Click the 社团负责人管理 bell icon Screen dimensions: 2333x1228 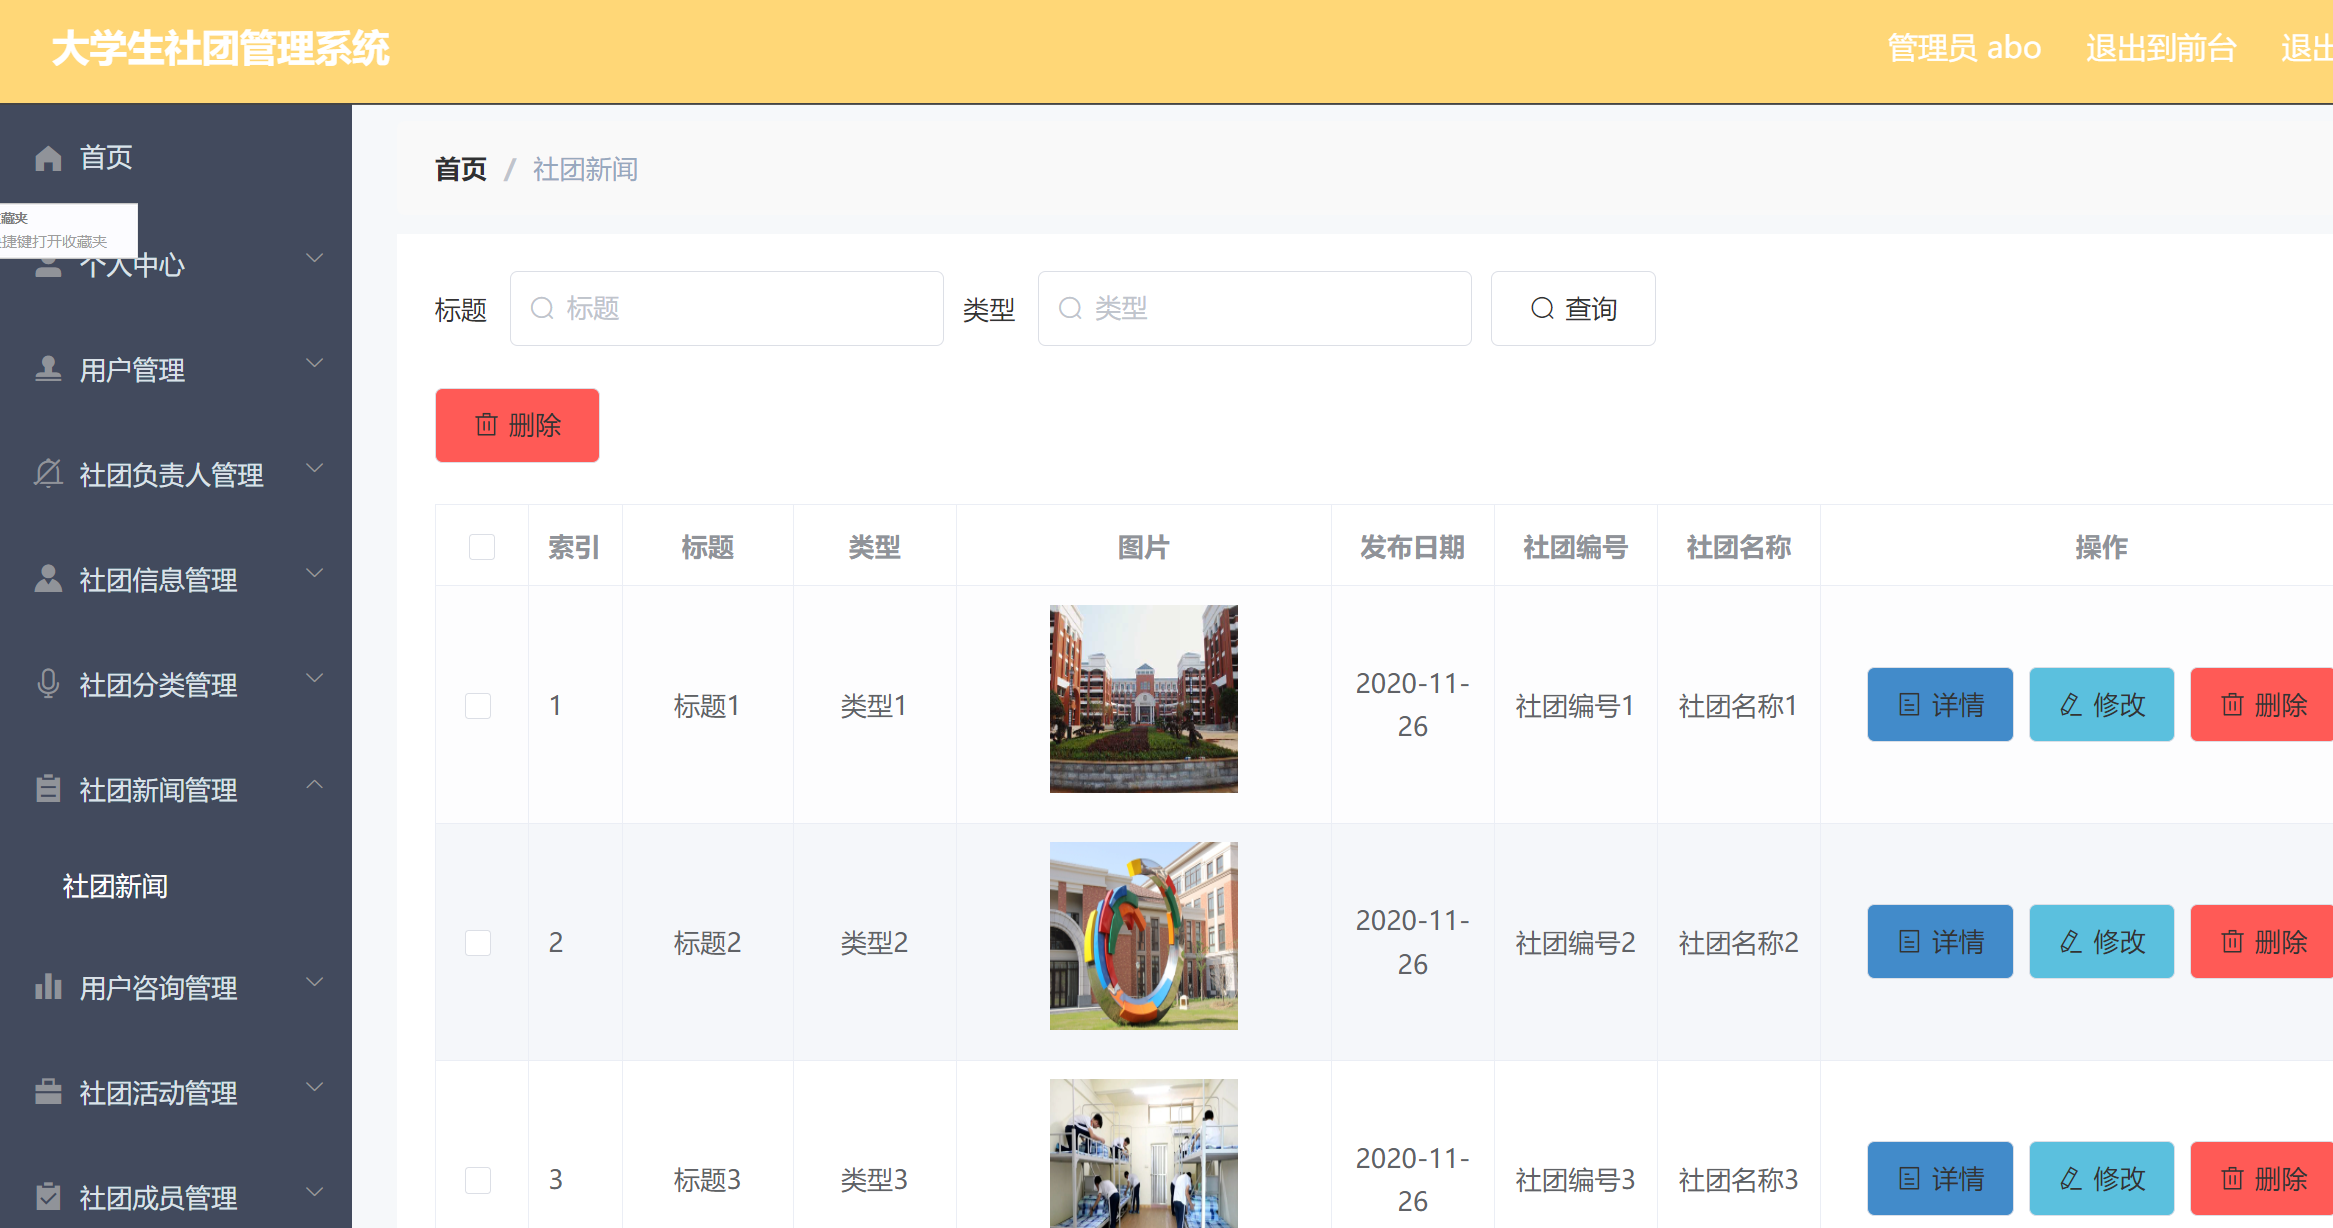click(48, 474)
